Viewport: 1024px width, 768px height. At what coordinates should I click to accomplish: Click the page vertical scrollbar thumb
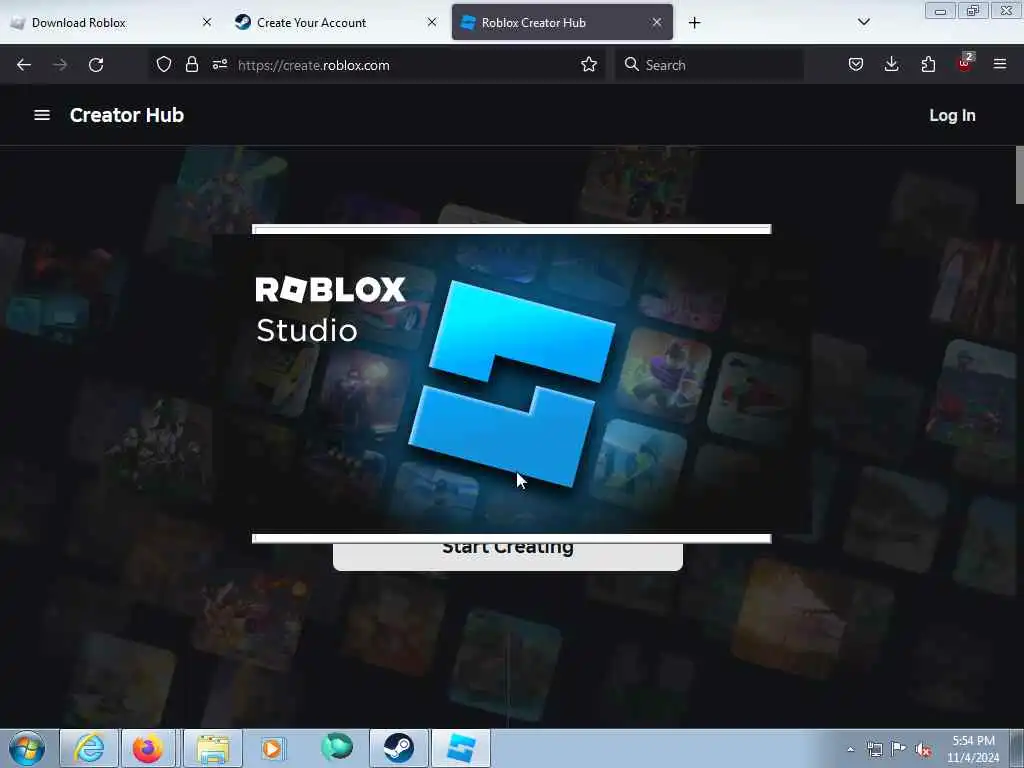coord(1019,175)
